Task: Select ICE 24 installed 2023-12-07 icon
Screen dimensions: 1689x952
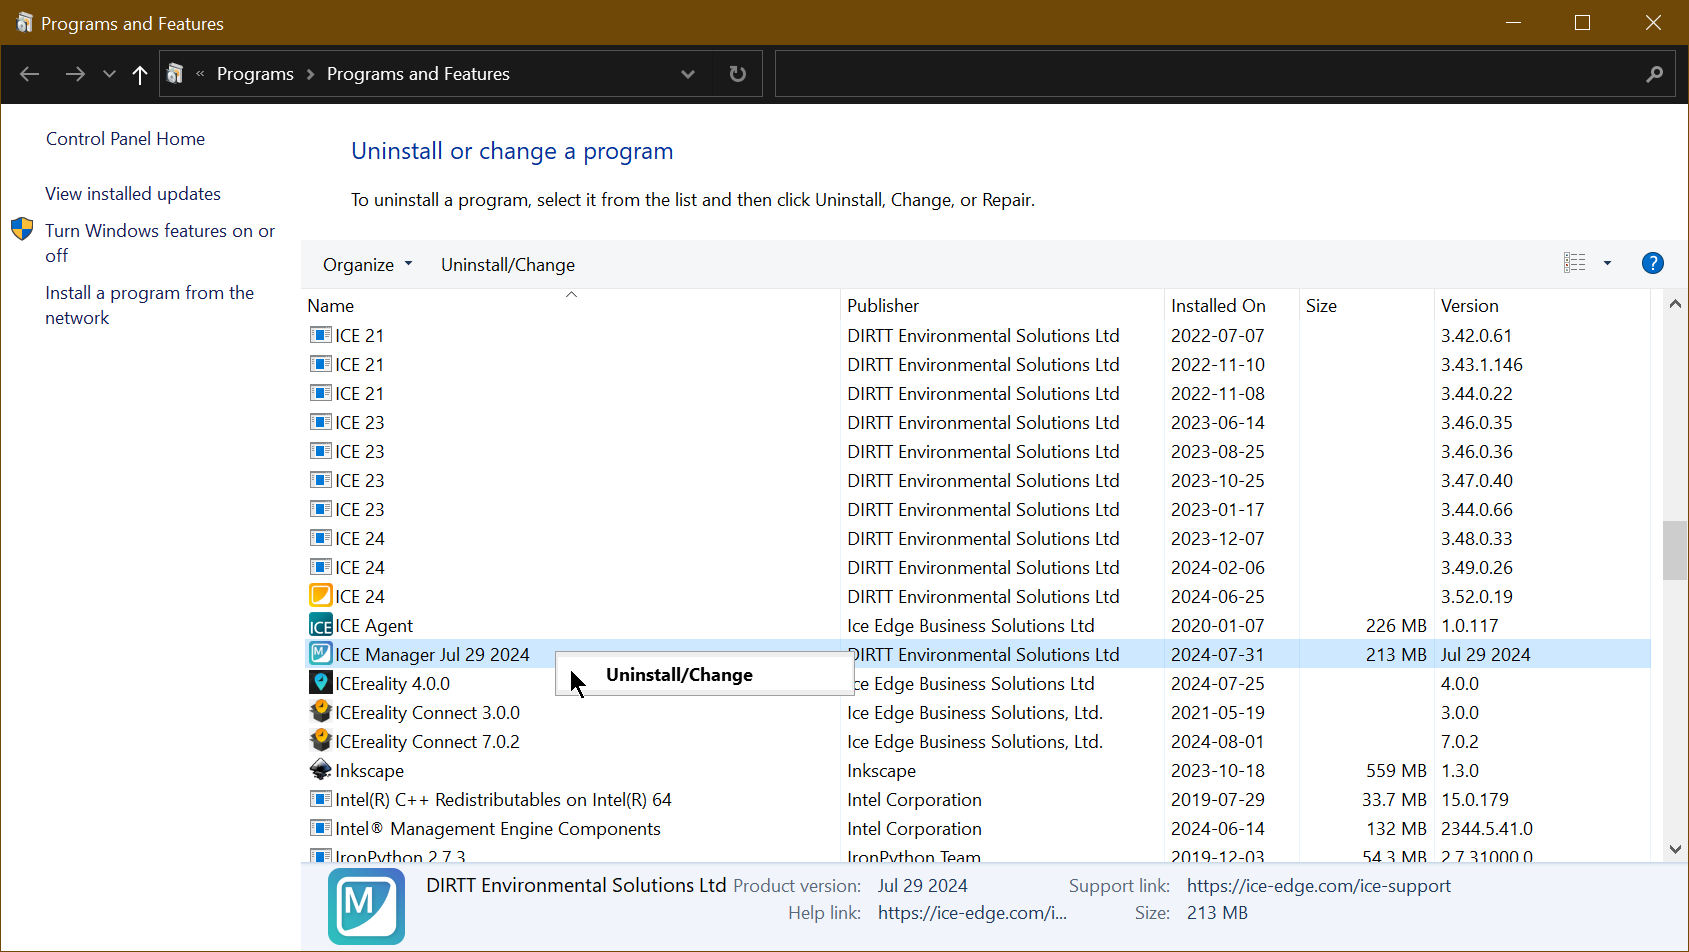Action: click(x=320, y=538)
